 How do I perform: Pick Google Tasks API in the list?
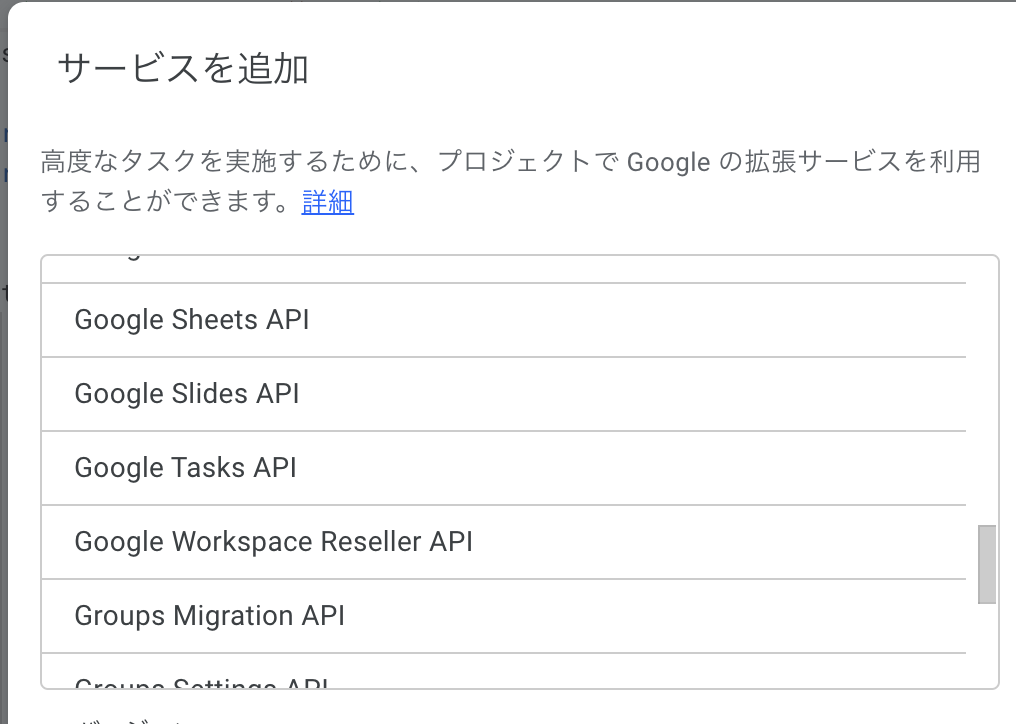click(186, 468)
